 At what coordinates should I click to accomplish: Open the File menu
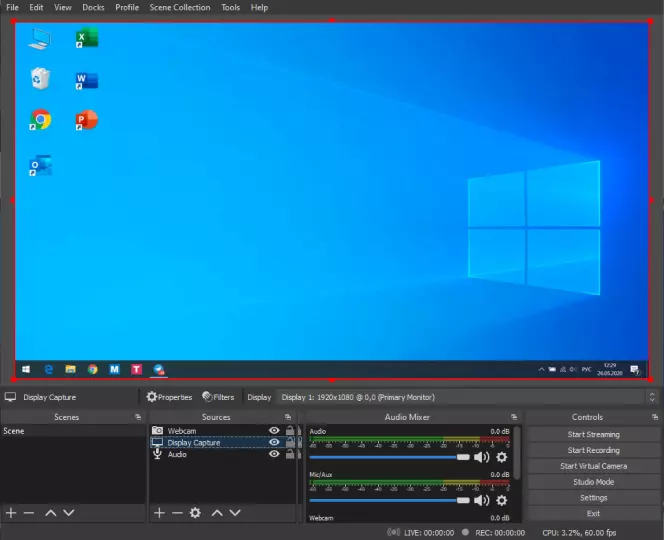point(12,7)
